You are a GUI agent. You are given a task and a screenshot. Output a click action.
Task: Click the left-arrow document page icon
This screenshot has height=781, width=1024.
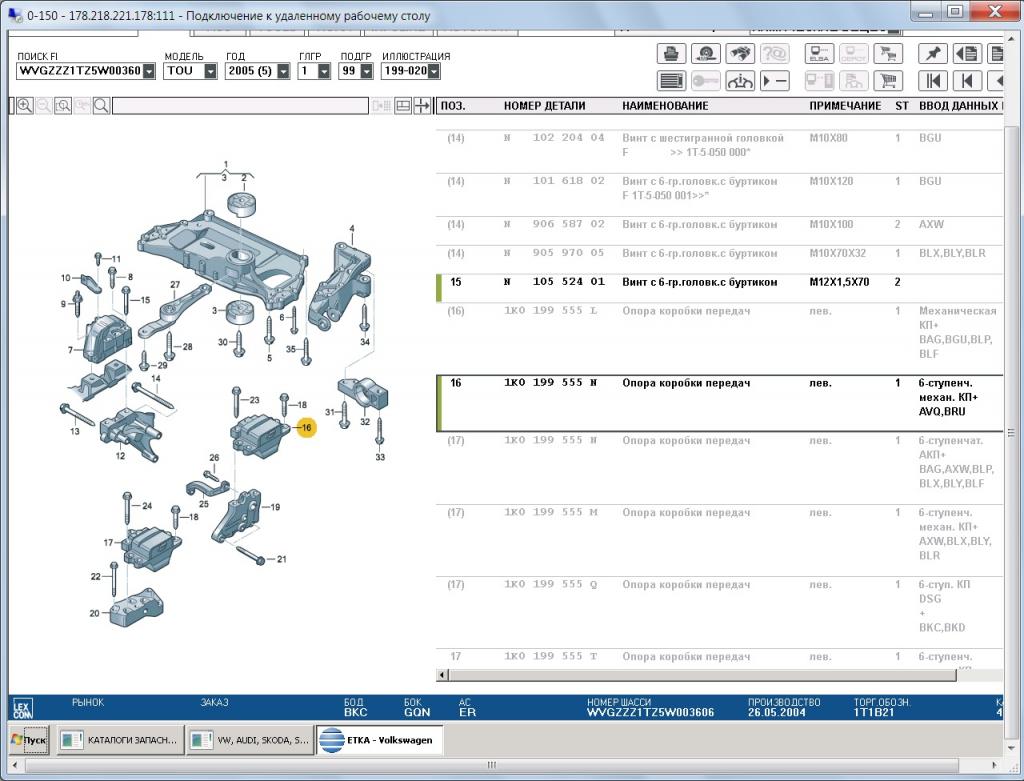[967, 54]
